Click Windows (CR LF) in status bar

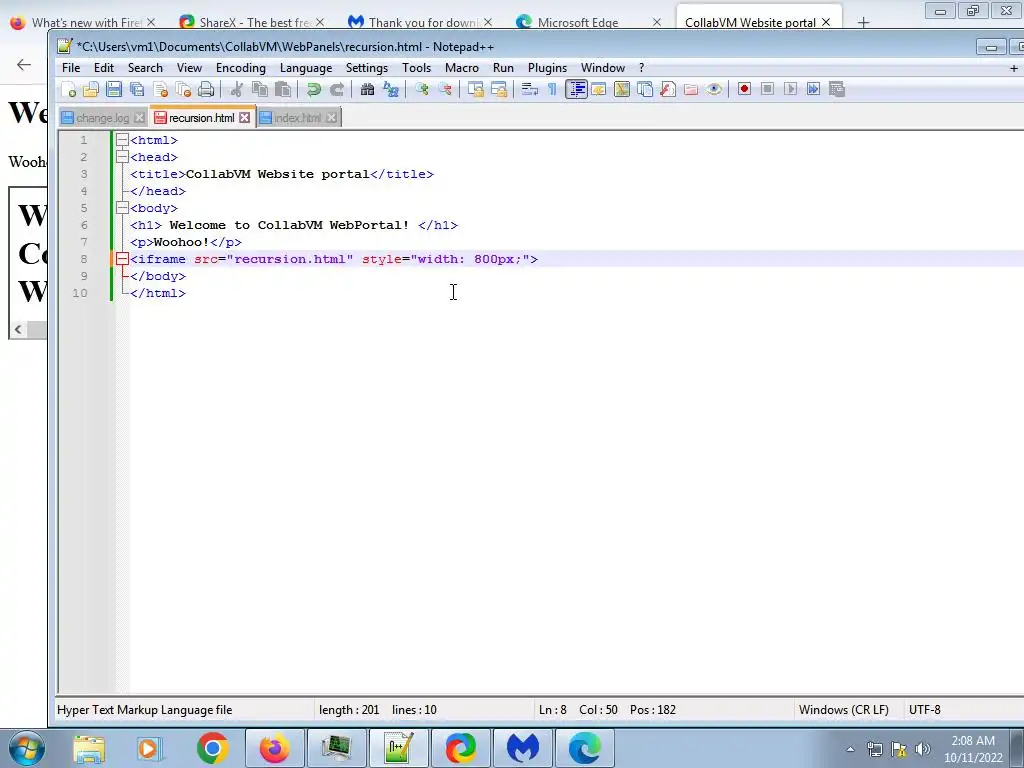coord(843,710)
